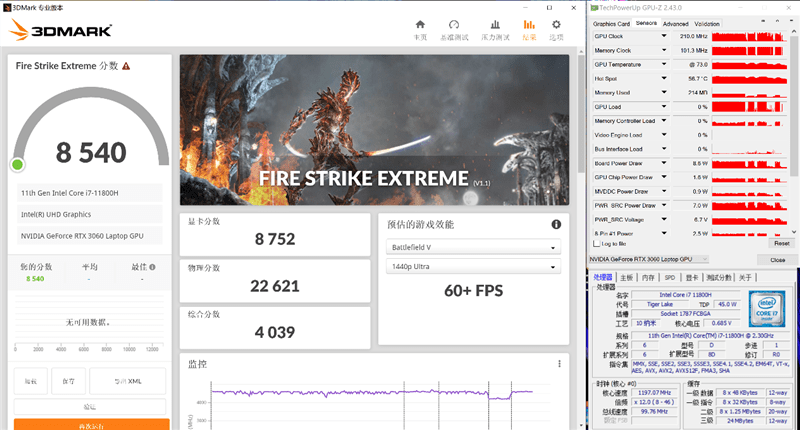Click the 验证 validate button in 3DMark
This screenshot has width=800, height=430.
[90, 407]
